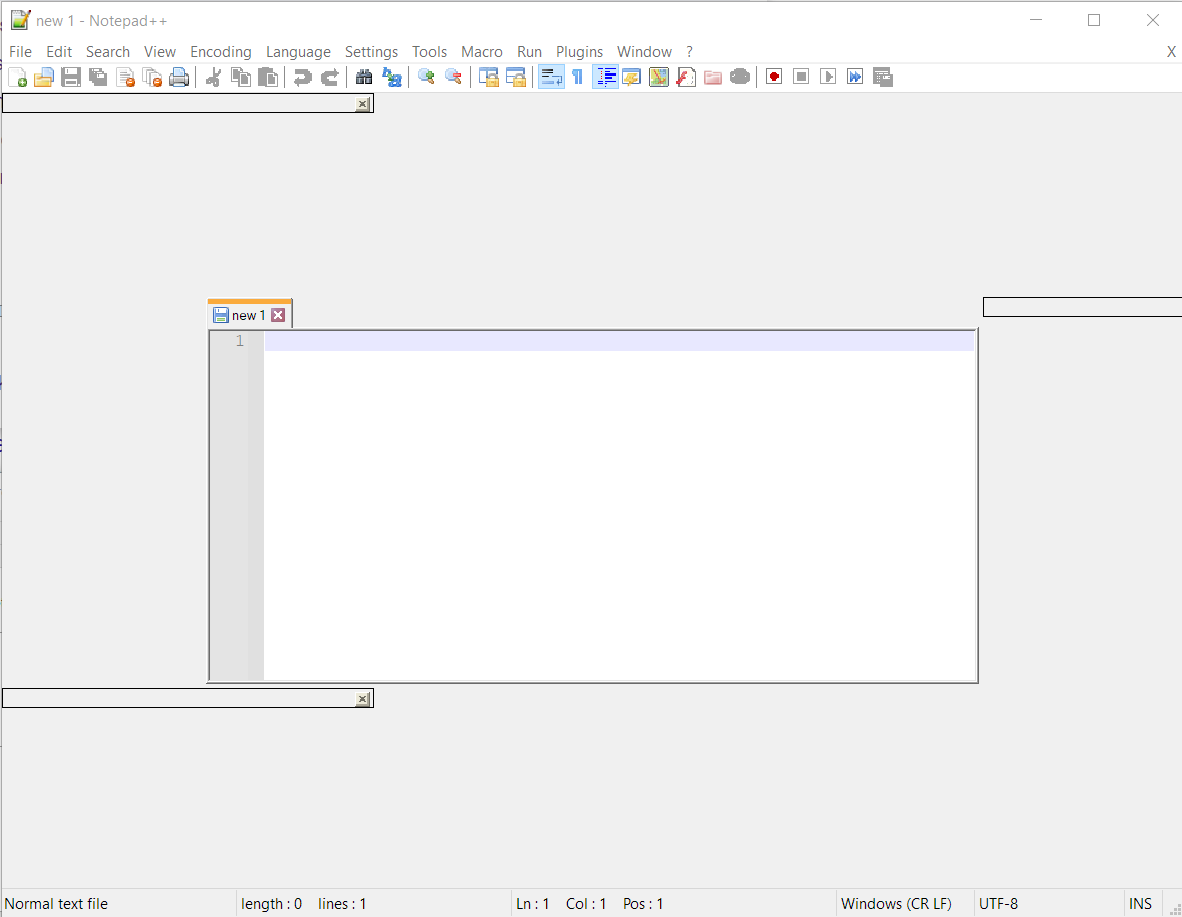Click the Save All toolbar icon
The image size is (1182, 917).
pyautogui.click(x=98, y=77)
